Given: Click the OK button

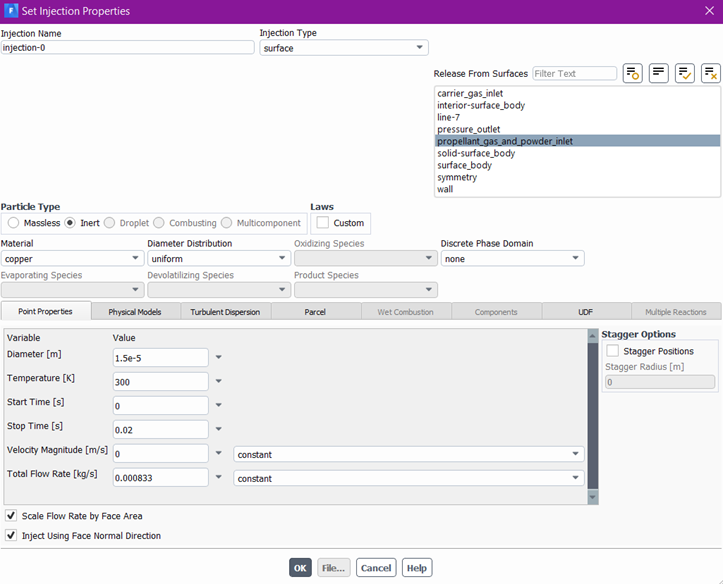Looking at the screenshot, I should click(x=300, y=568).
